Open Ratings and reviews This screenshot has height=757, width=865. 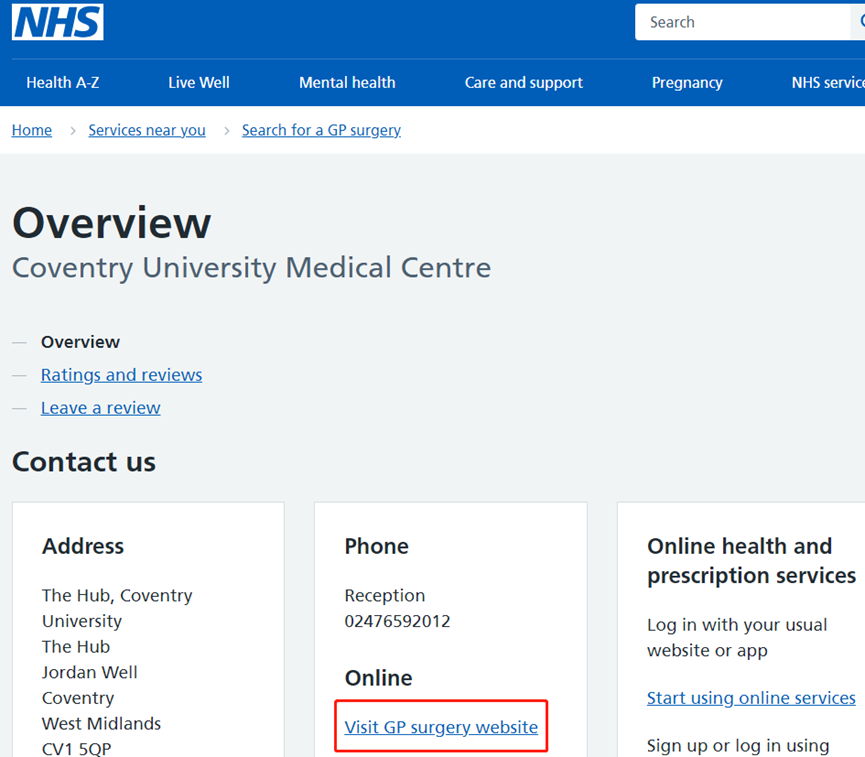pos(121,374)
